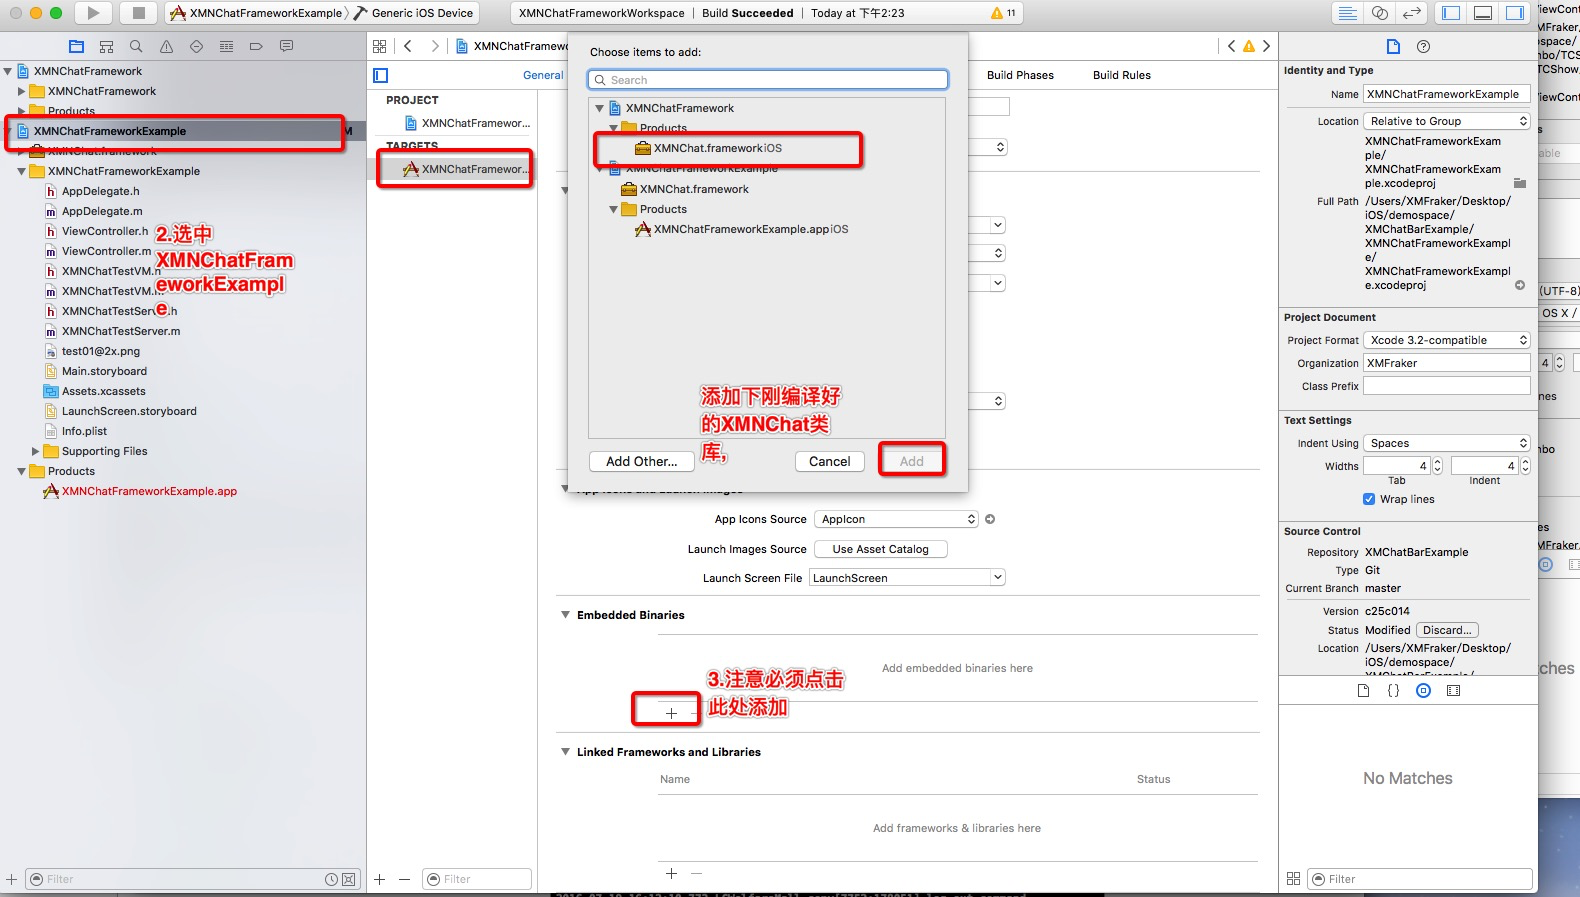
Task: Open the File inspector tab
Action: (1394, 46)
